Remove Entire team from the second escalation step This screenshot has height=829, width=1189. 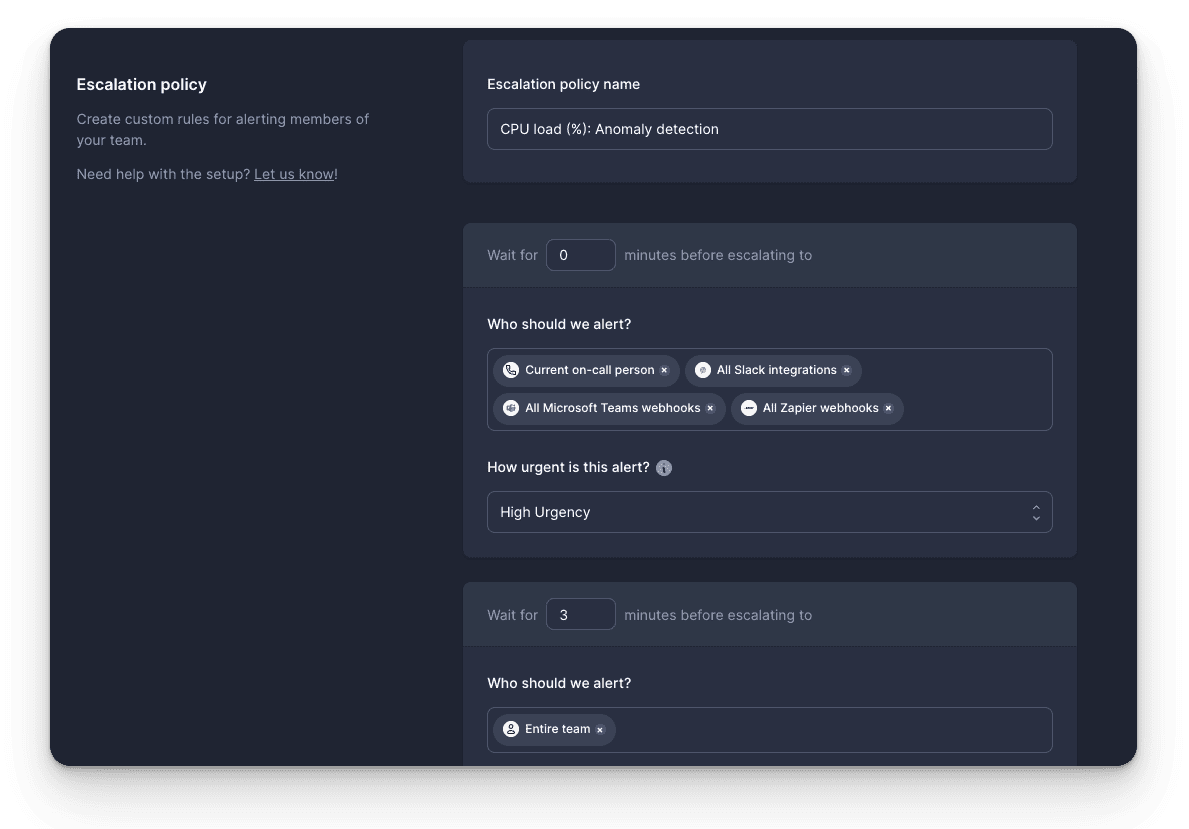click(x=599, y=729)
